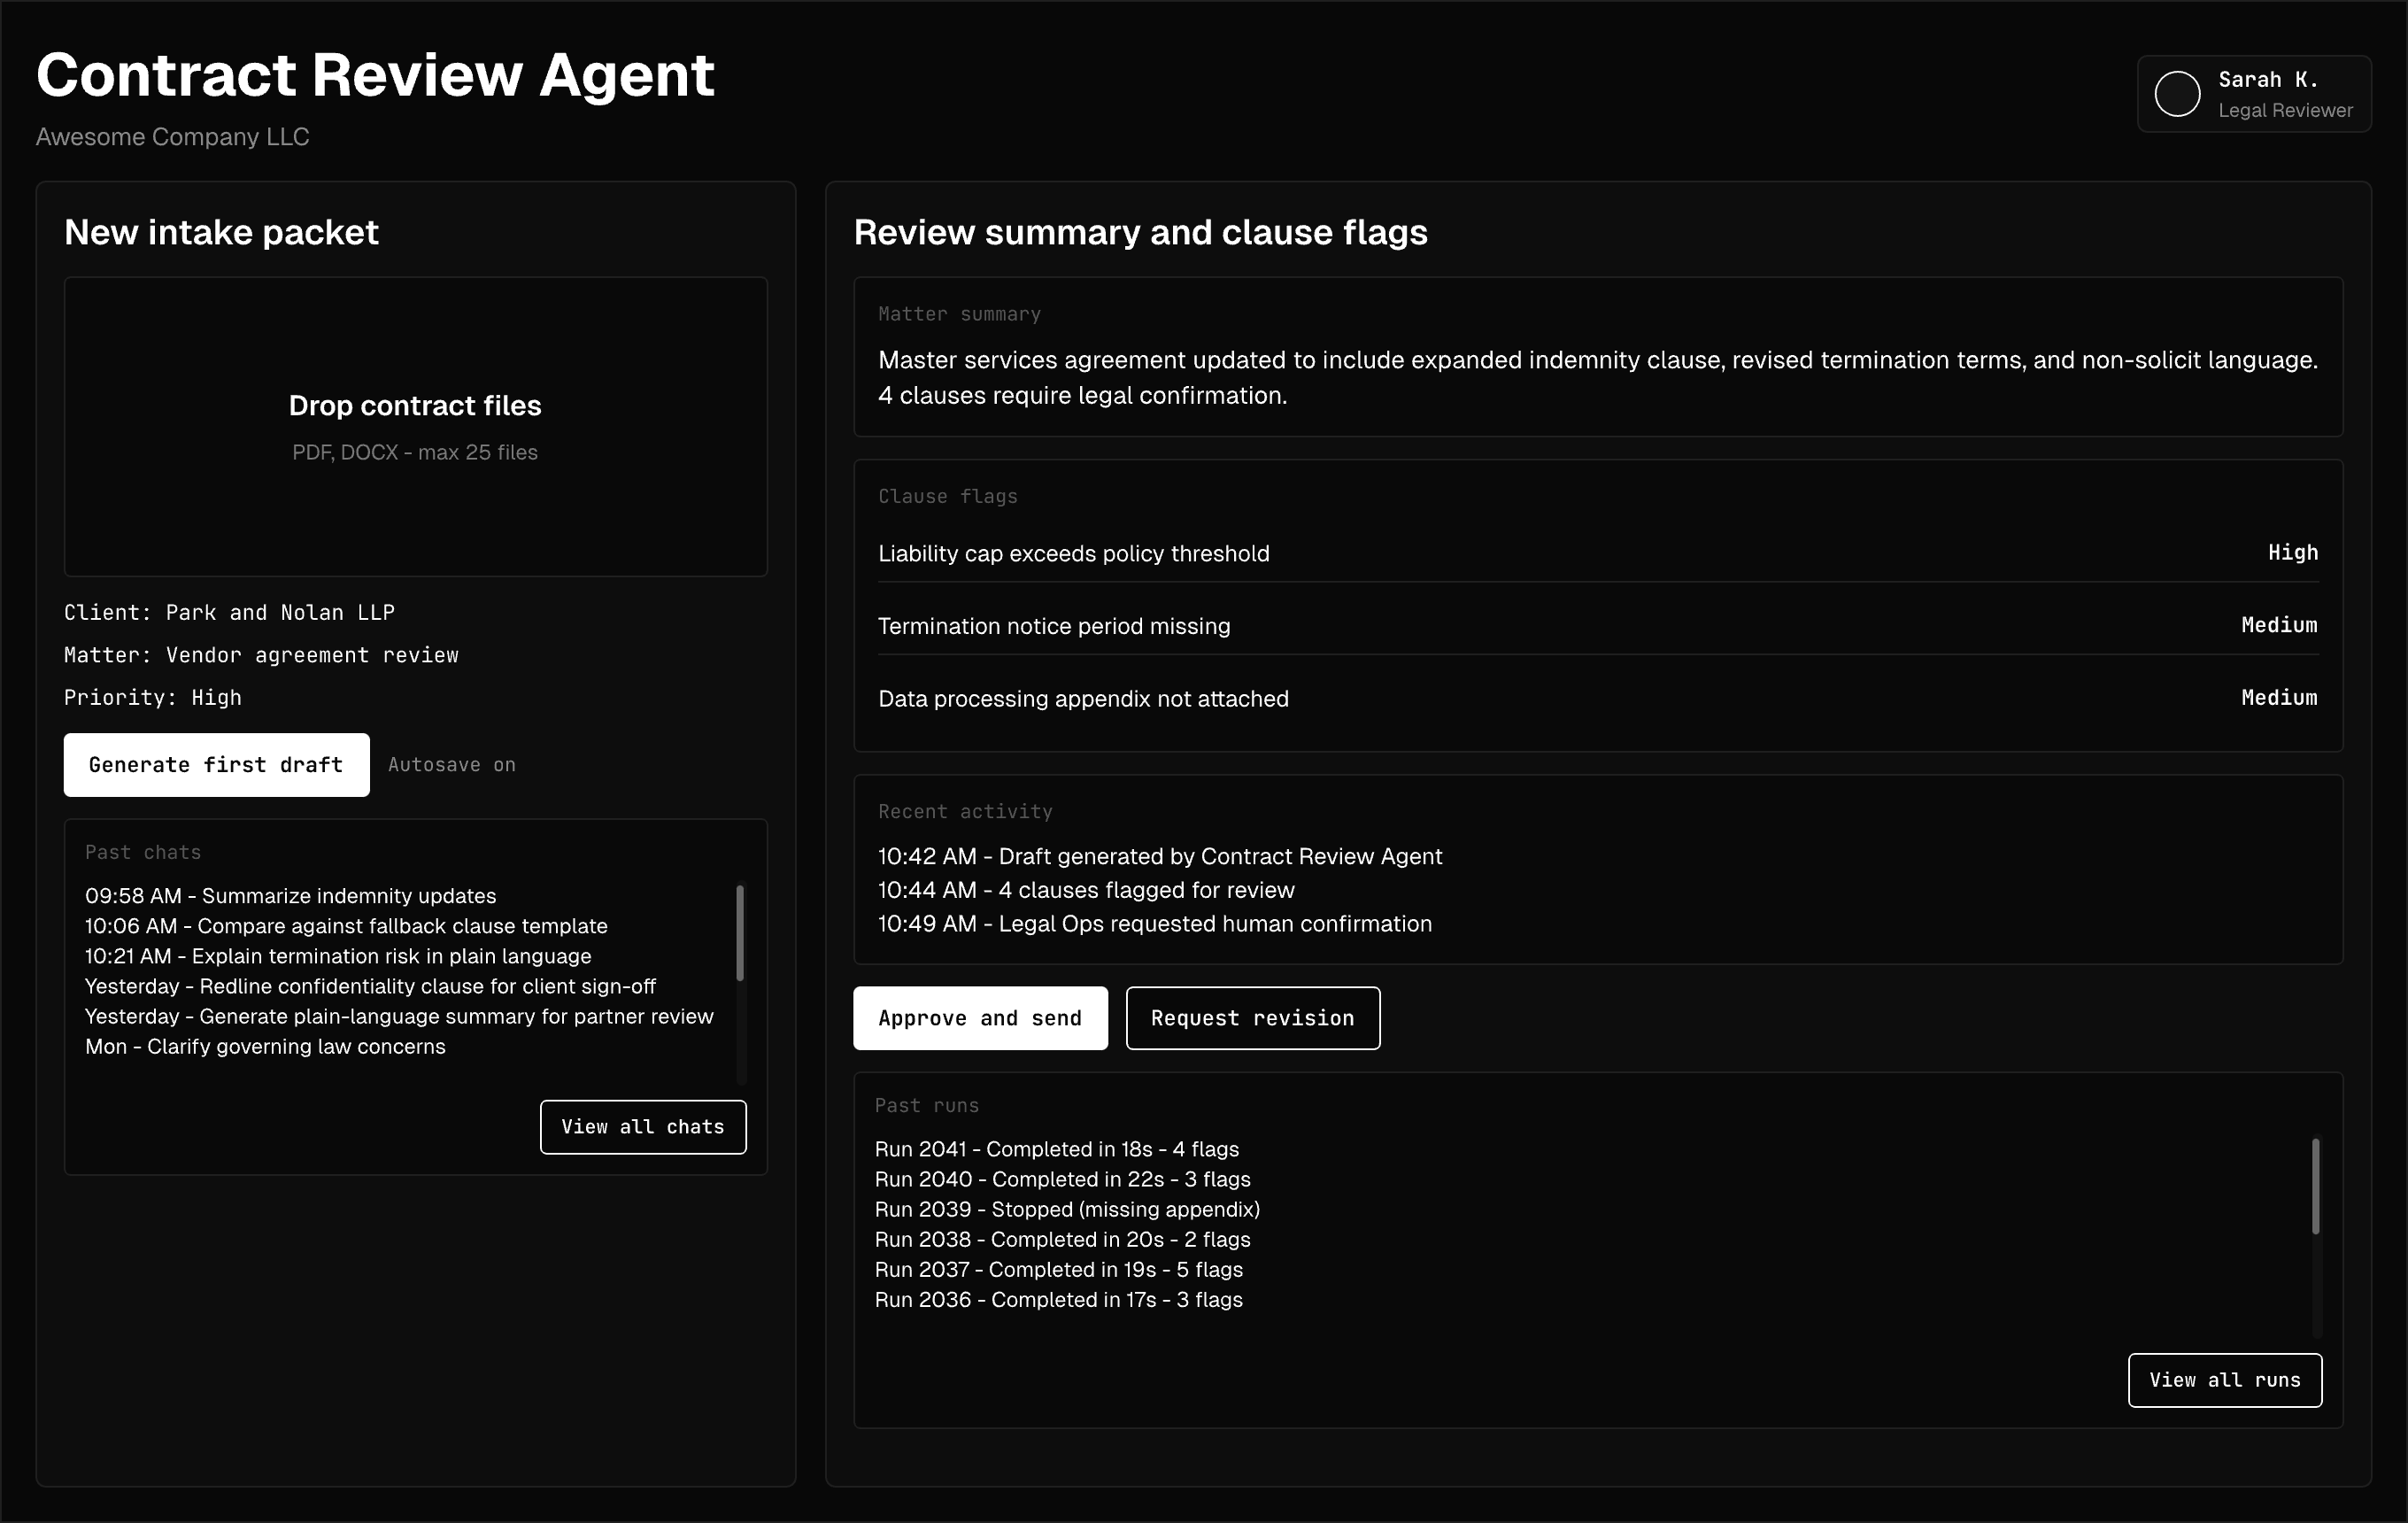This screenshot has width=2408, height=1523.
Task: Select Run 2039 stopped for missing appendix
Action: [x=1066, y=1209]
